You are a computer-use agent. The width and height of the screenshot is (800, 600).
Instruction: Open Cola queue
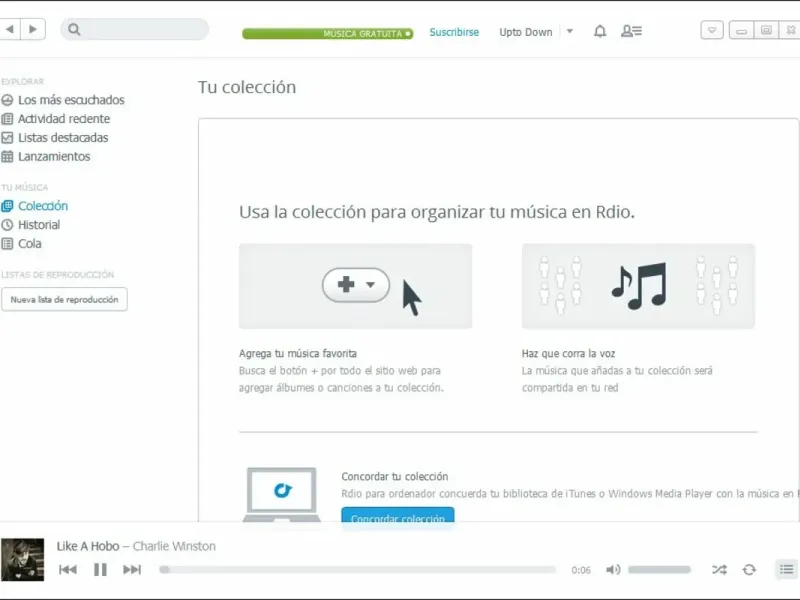(30, 244)
